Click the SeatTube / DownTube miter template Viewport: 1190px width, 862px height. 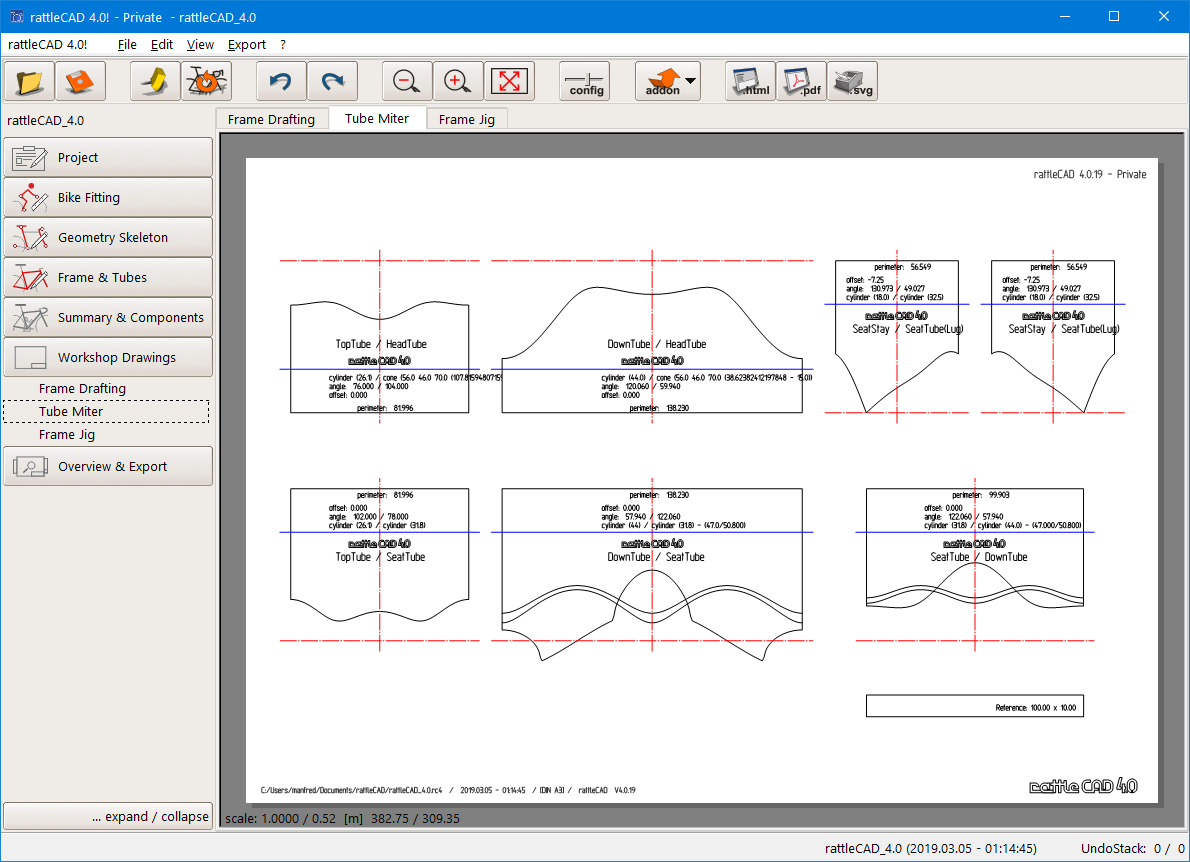[x=974, y=548]
